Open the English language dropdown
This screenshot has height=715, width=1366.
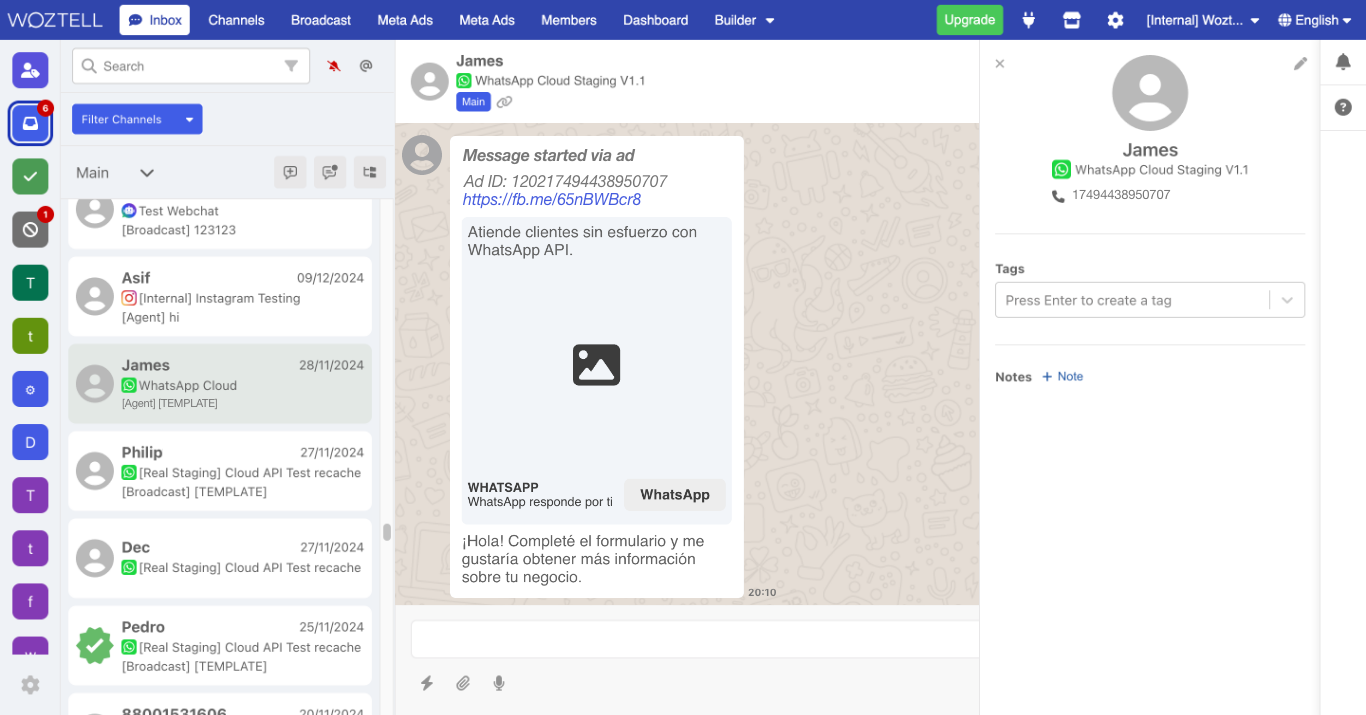pyautogui.click(x=1317, y=20)
